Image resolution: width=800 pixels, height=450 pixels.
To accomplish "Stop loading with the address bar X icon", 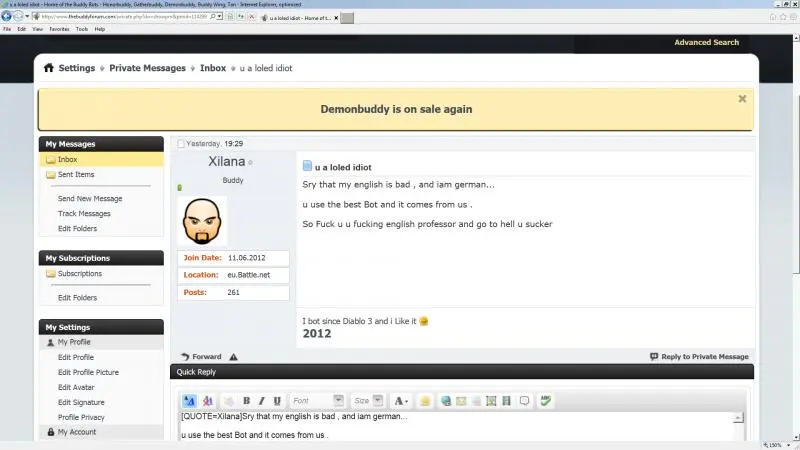I will point(252,16).
